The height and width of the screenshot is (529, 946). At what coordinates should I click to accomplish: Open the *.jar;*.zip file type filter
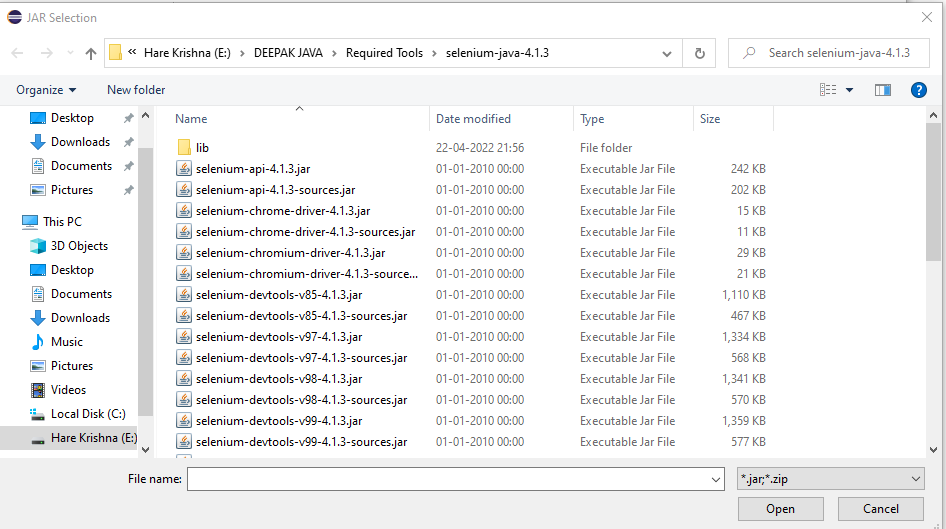[x=831, y=479]
